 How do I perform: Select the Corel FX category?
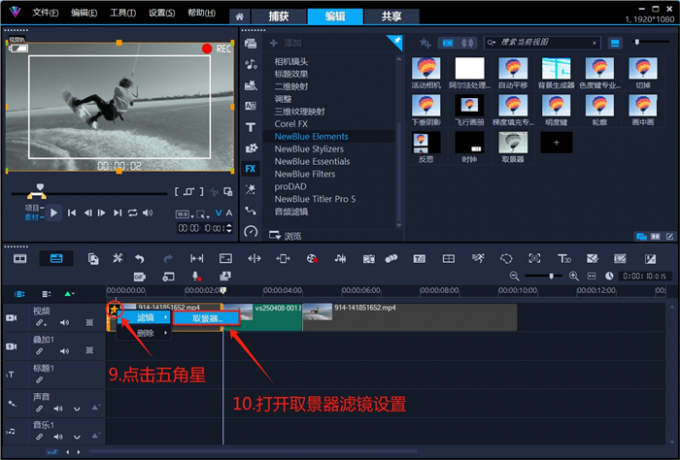click(x=291, y=124)
